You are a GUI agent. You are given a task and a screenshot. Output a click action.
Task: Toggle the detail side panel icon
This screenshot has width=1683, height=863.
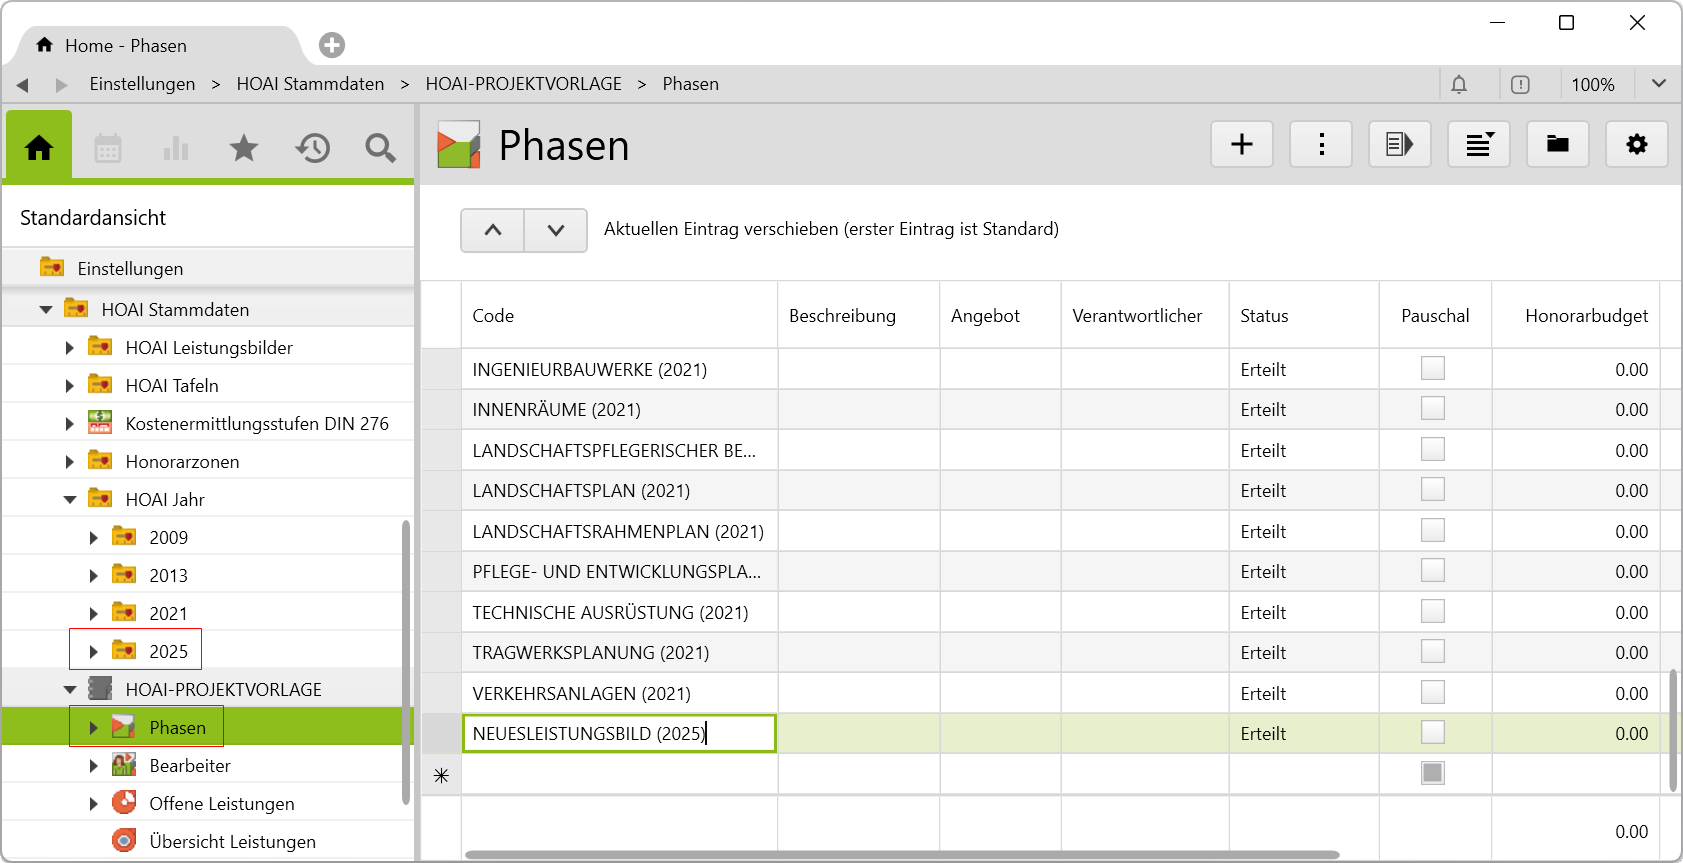(x=1400, y=144)
